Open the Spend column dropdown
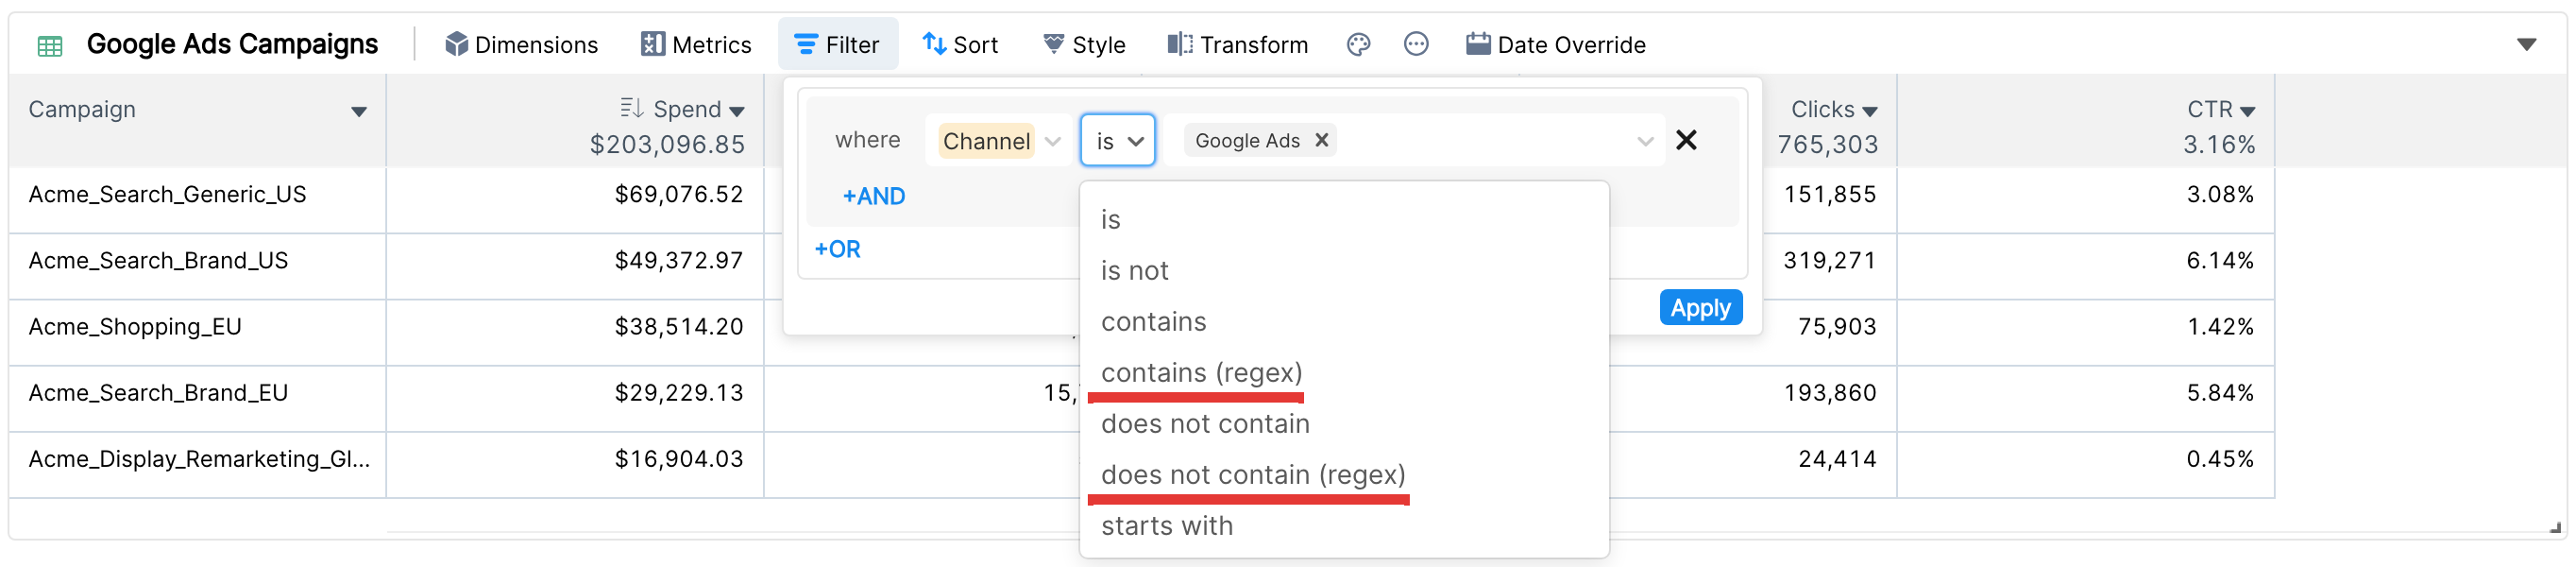The width and height of the screenshot is (2576, 567). (x=737, y=112)
